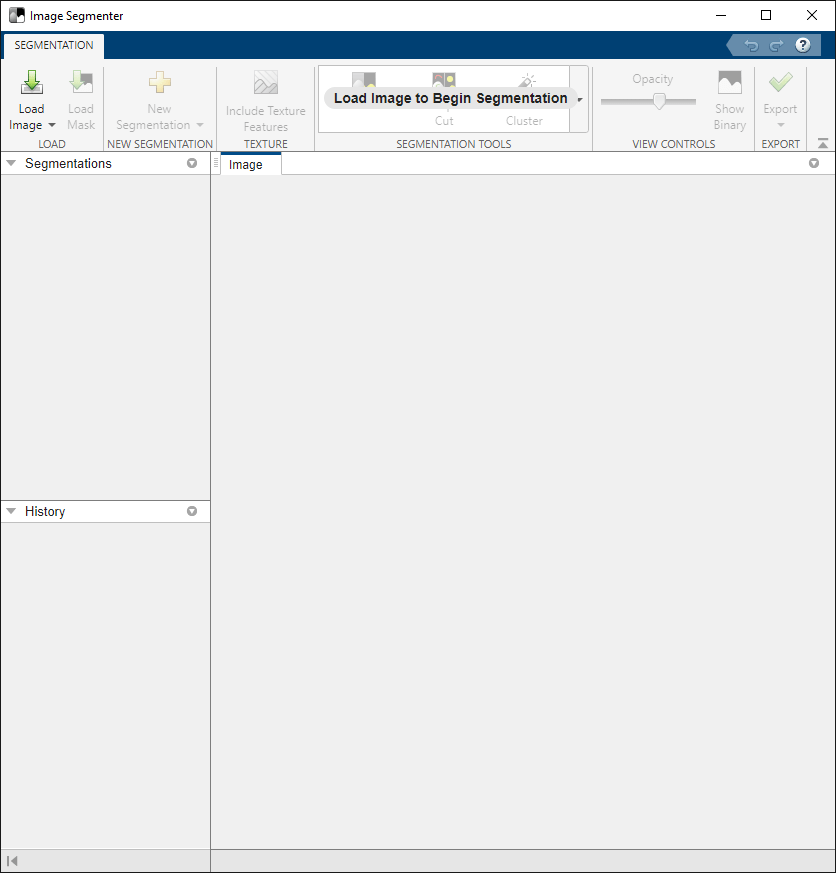Click the Export checkmark icon

point(780,82)
